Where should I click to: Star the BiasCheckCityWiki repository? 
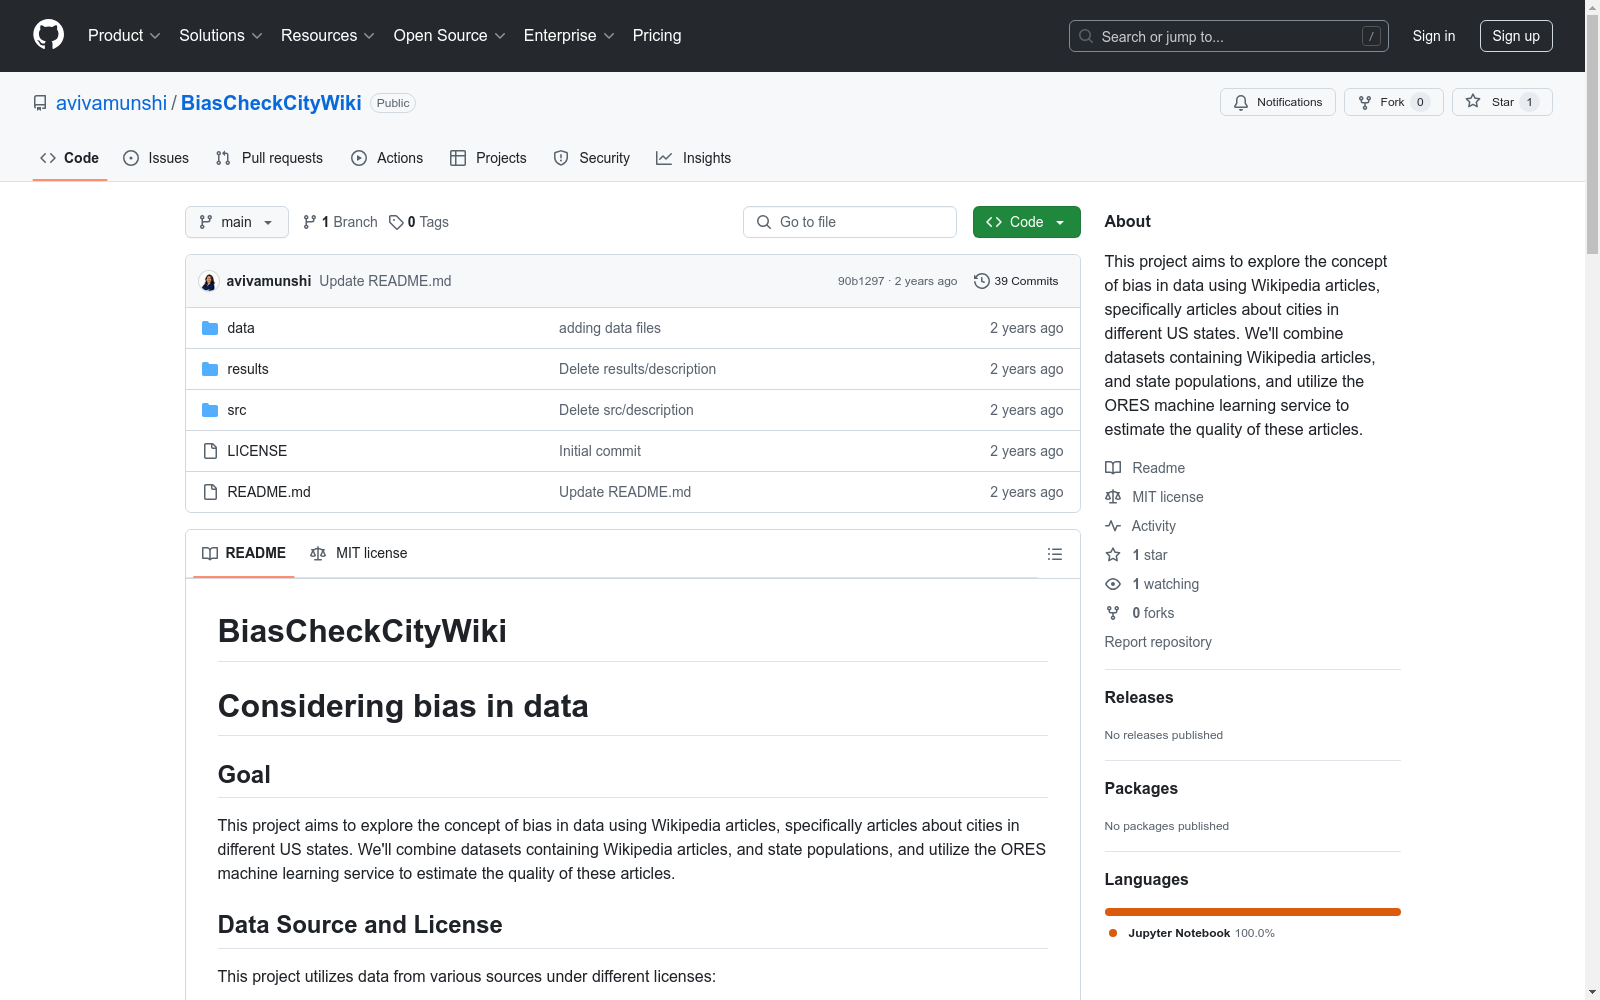pos(1502,102)
